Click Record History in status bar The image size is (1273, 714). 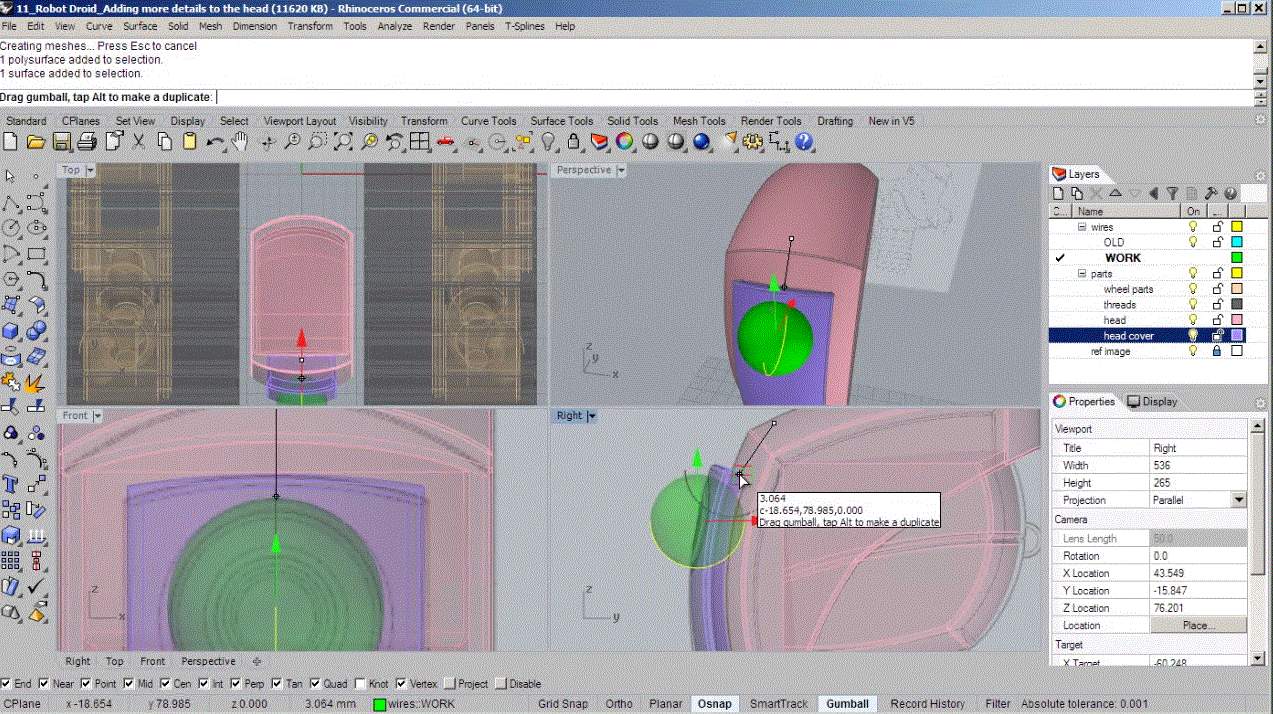point(928,704)
